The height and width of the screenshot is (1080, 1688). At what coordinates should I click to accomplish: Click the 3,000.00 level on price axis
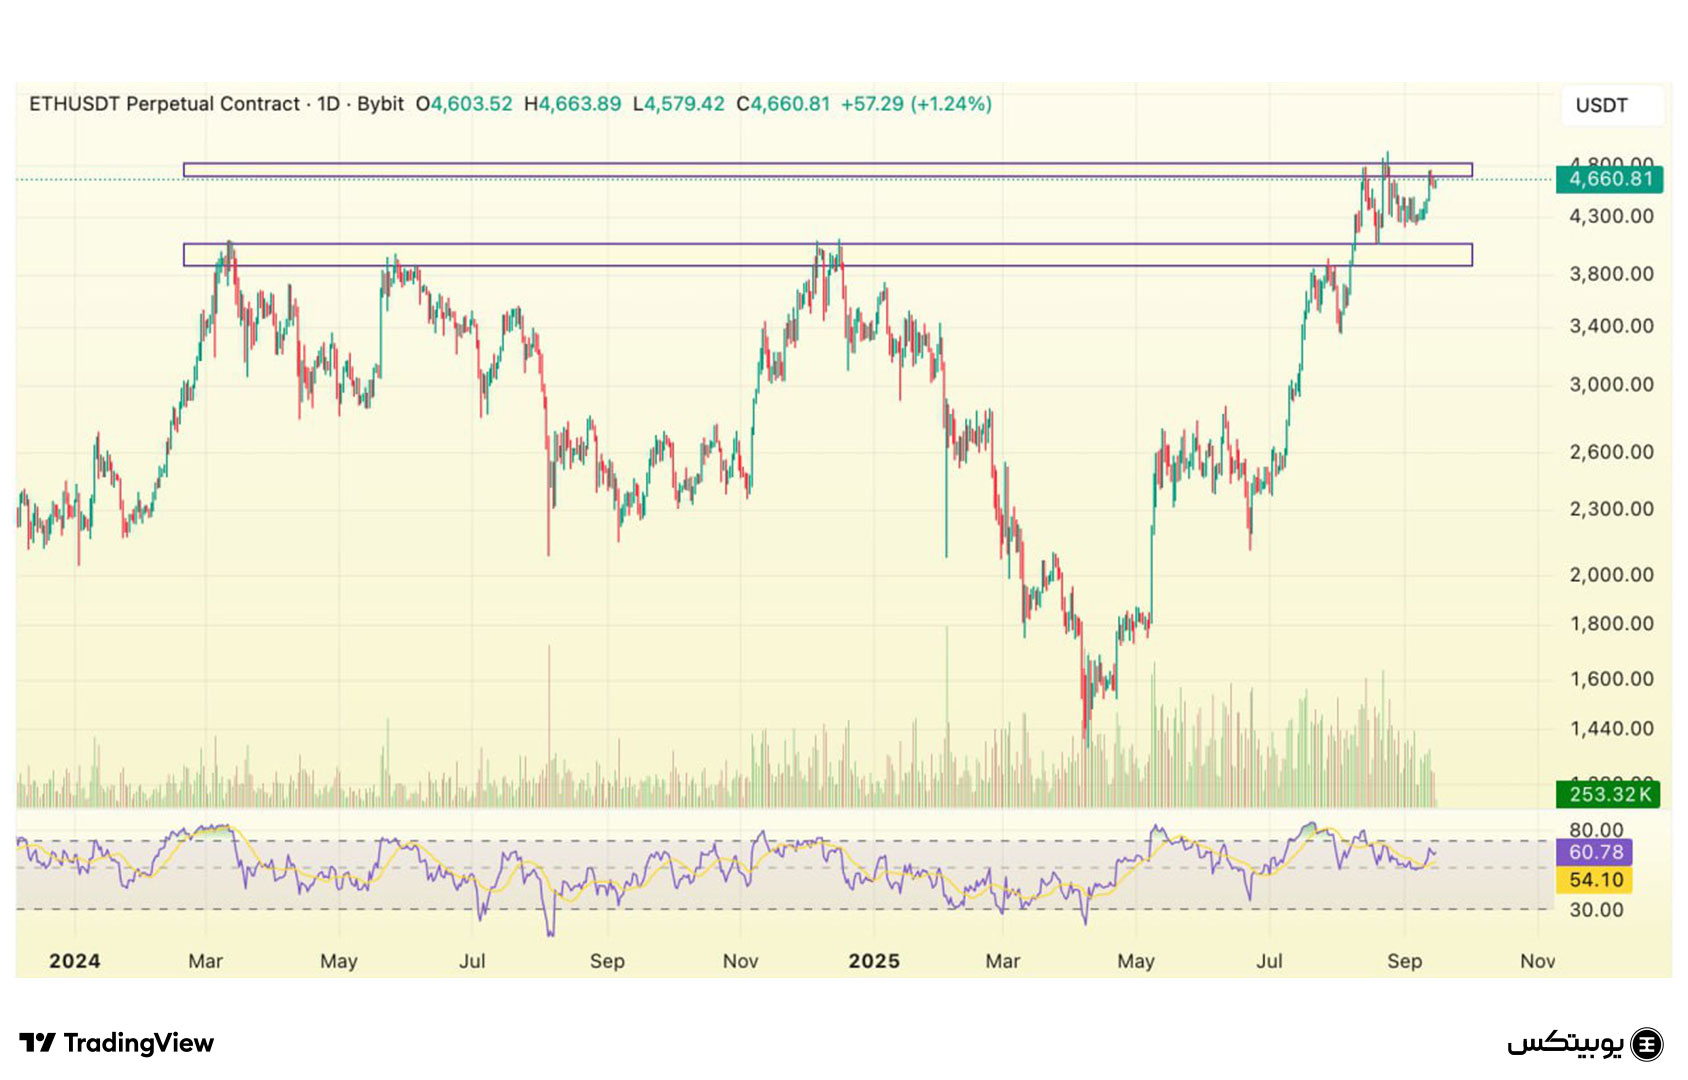click(x=1611, y=385)
